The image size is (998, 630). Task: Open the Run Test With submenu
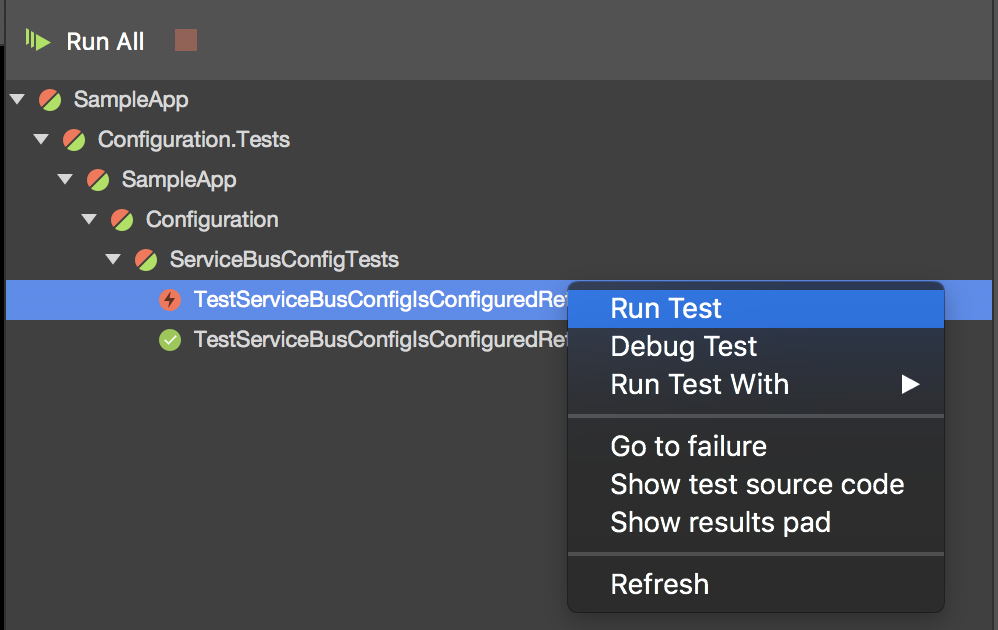700,385
